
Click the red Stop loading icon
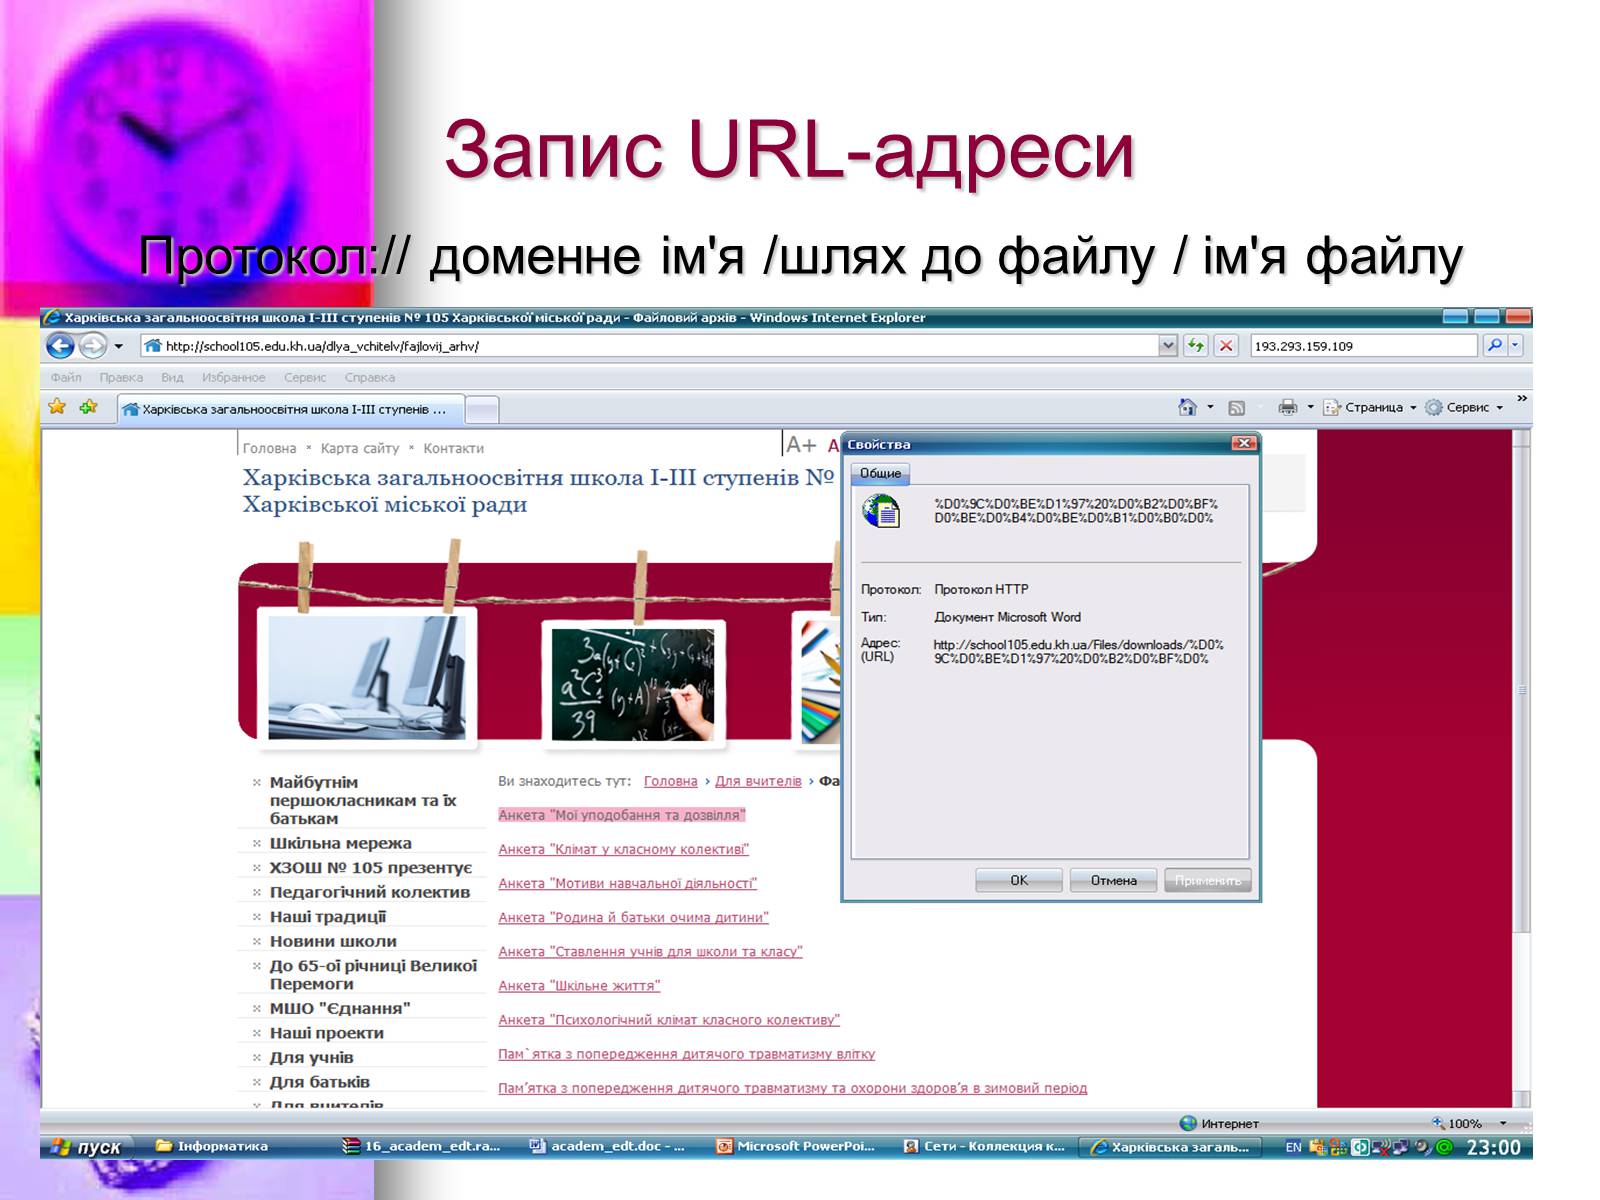[x=1226, y=346]
